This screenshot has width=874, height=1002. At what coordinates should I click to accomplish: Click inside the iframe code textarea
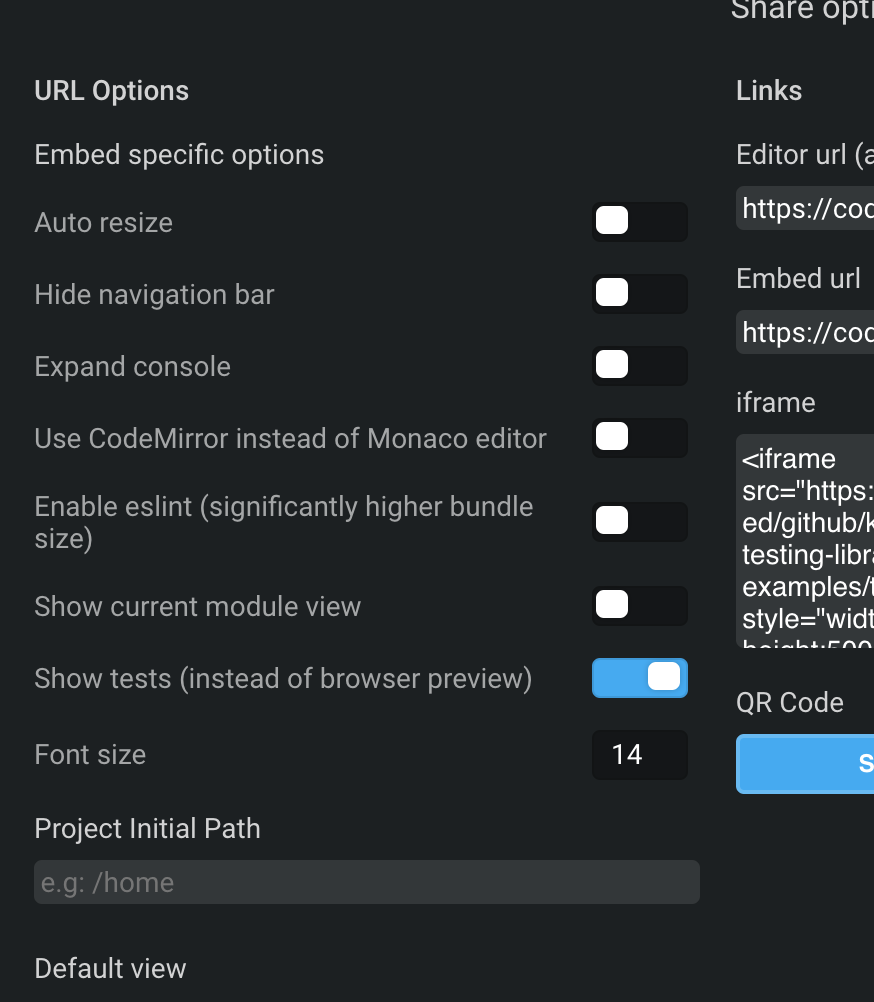pos(805,540)
